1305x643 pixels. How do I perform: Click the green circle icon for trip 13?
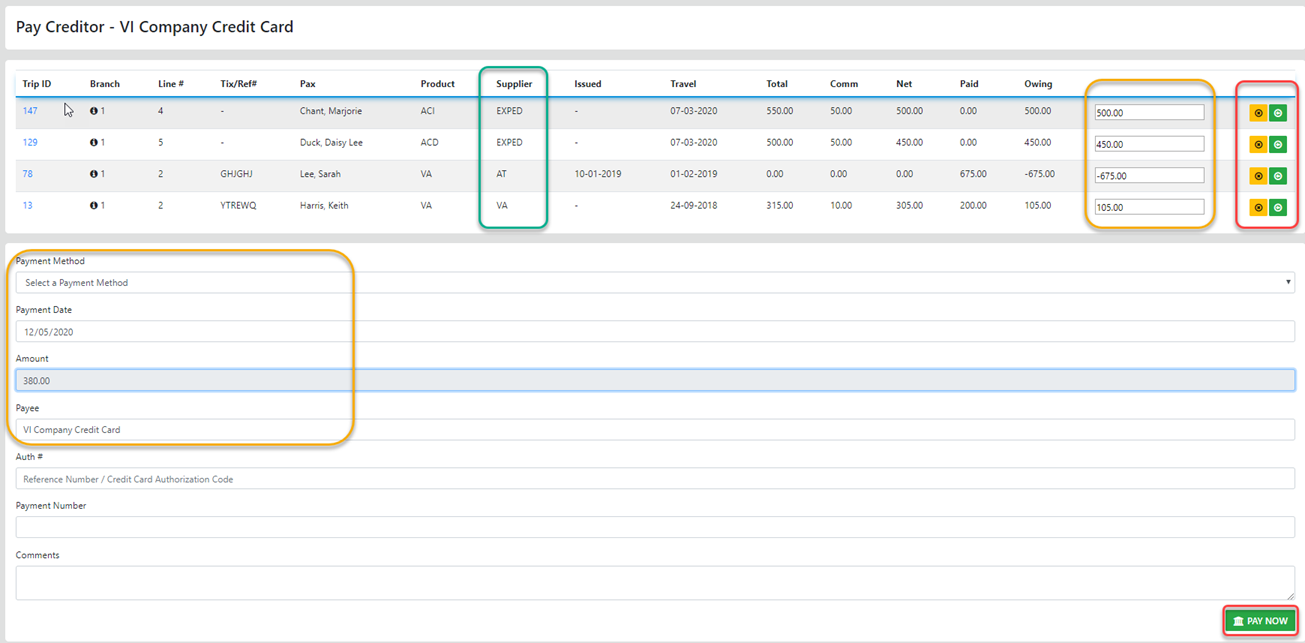(x=1278, y=208)
